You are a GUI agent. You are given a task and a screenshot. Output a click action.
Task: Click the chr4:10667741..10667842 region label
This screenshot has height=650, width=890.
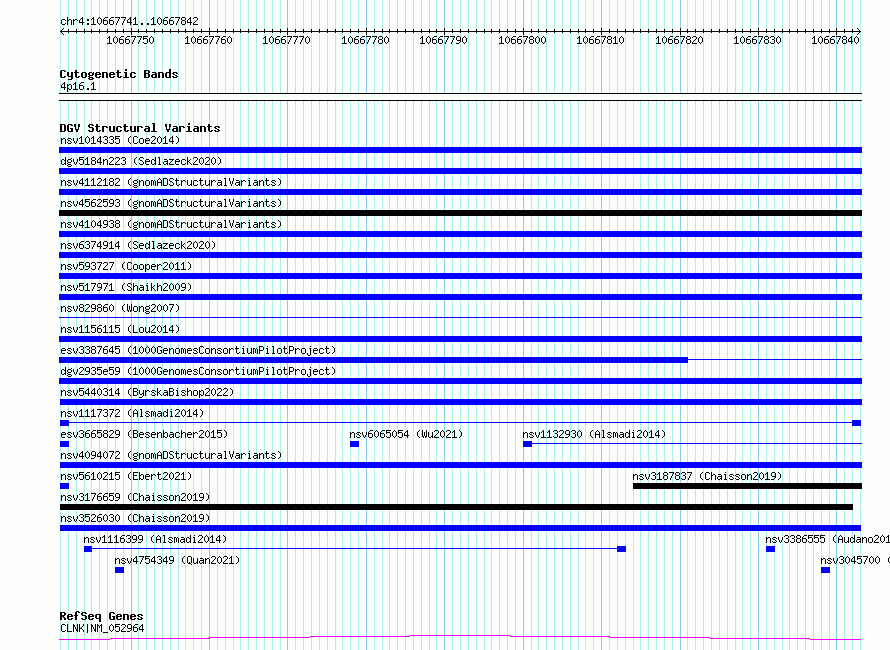[129, 21]
